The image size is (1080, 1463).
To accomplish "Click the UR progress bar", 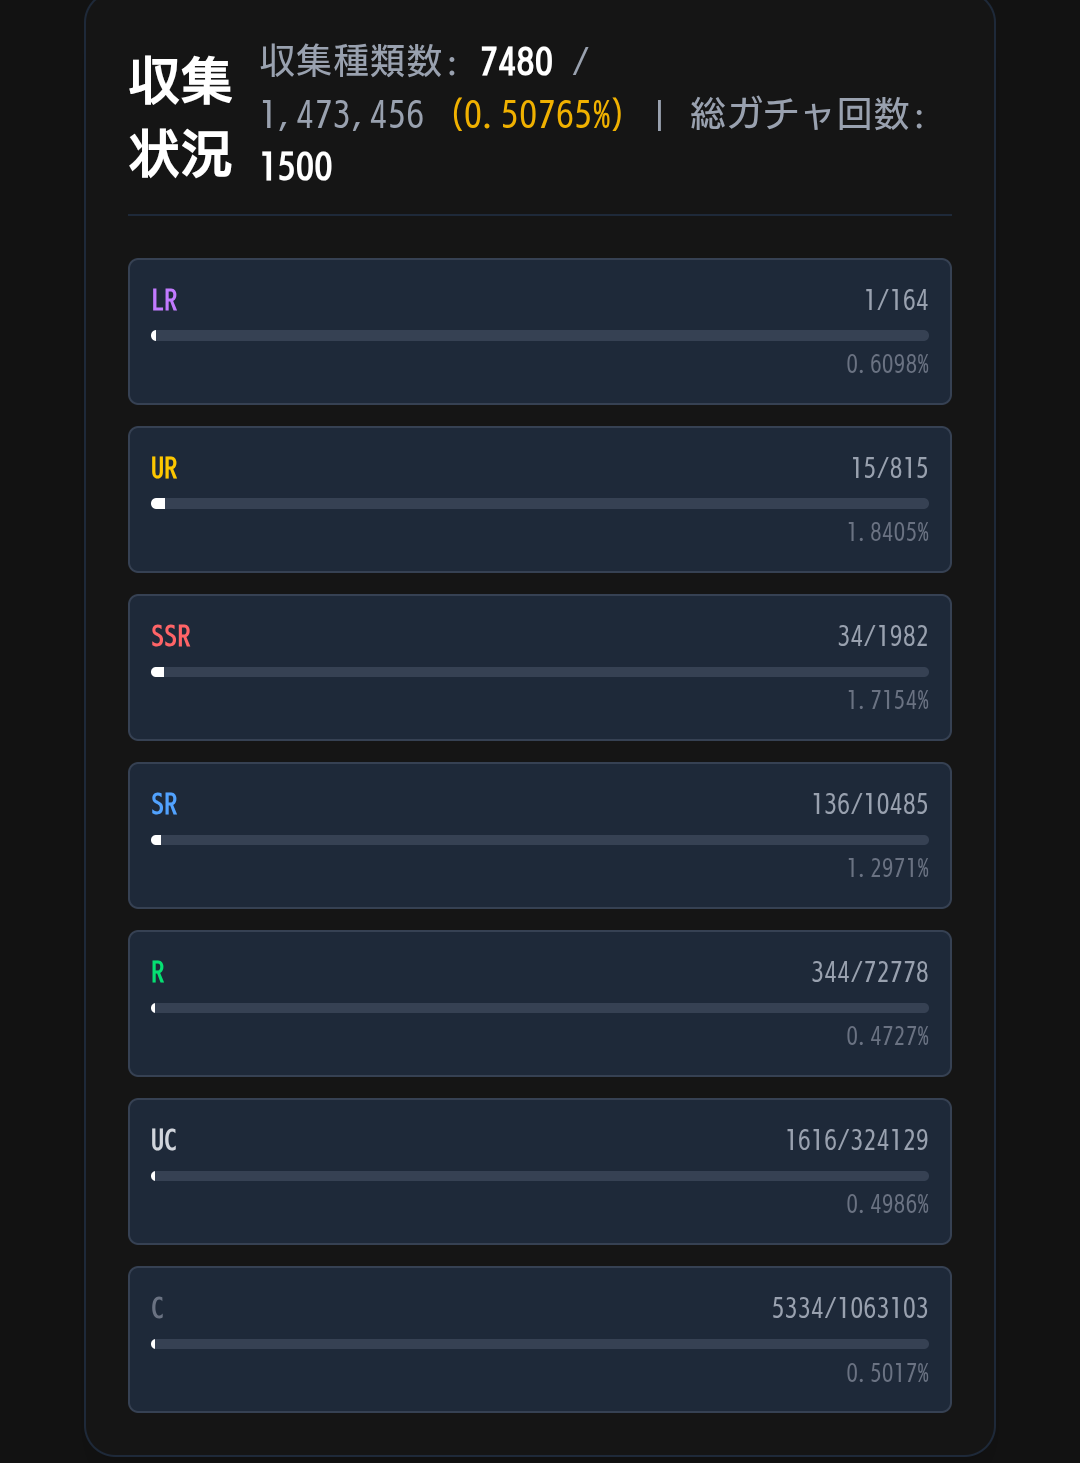I will pyautogui.click(x=540, y=504).
